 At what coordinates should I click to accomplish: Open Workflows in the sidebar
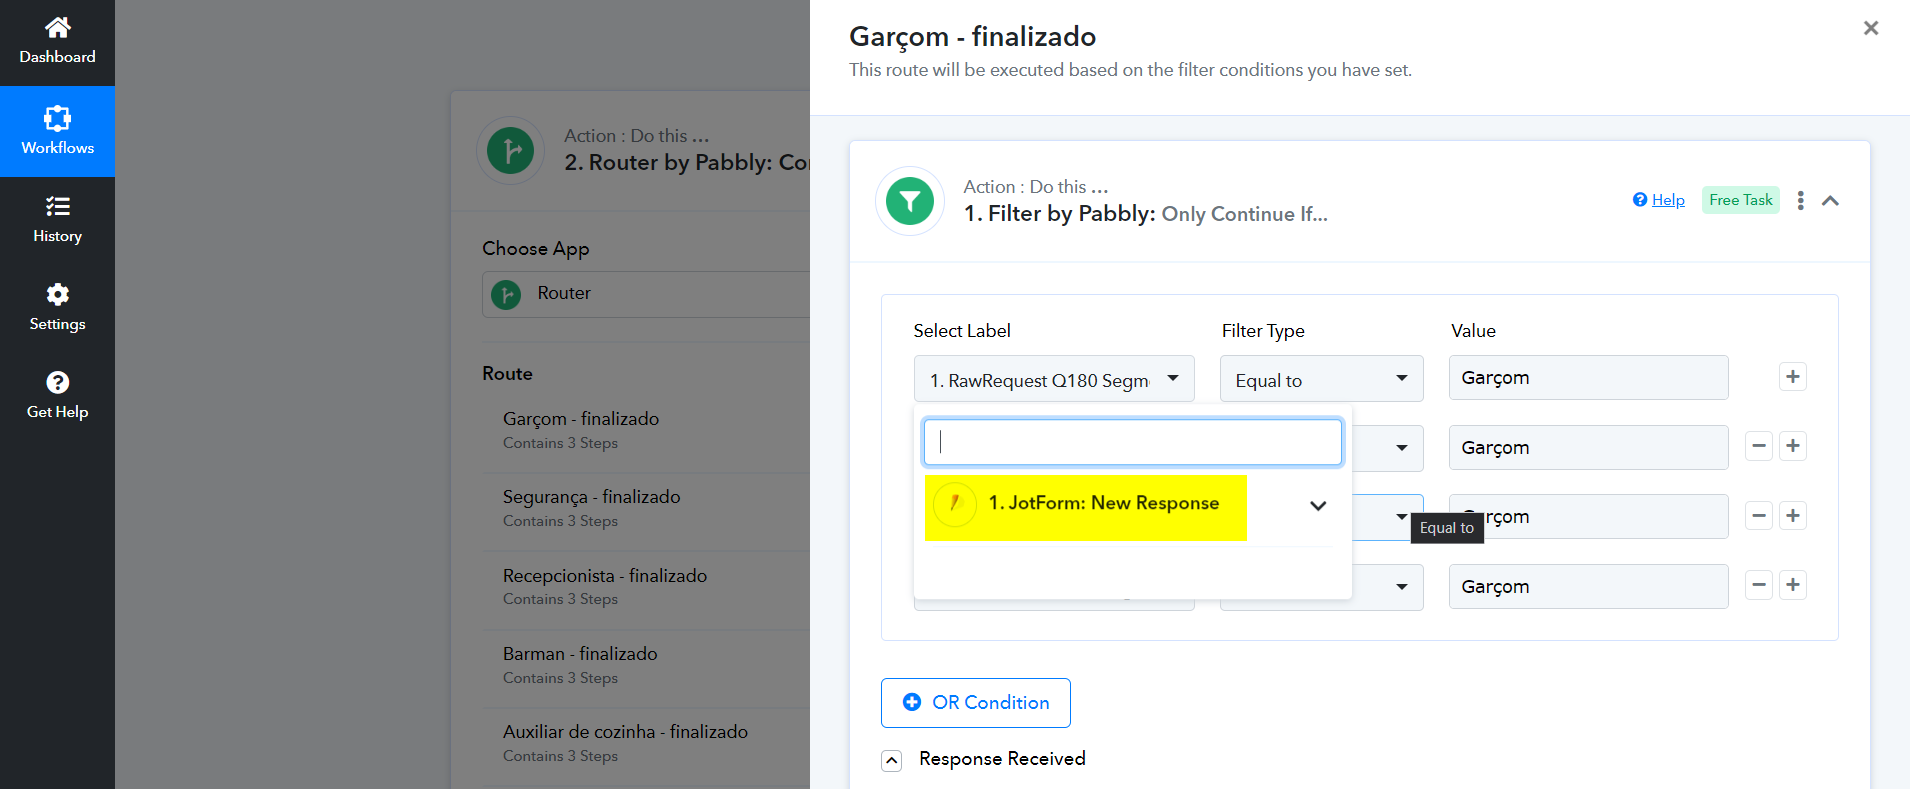(57, 131)
